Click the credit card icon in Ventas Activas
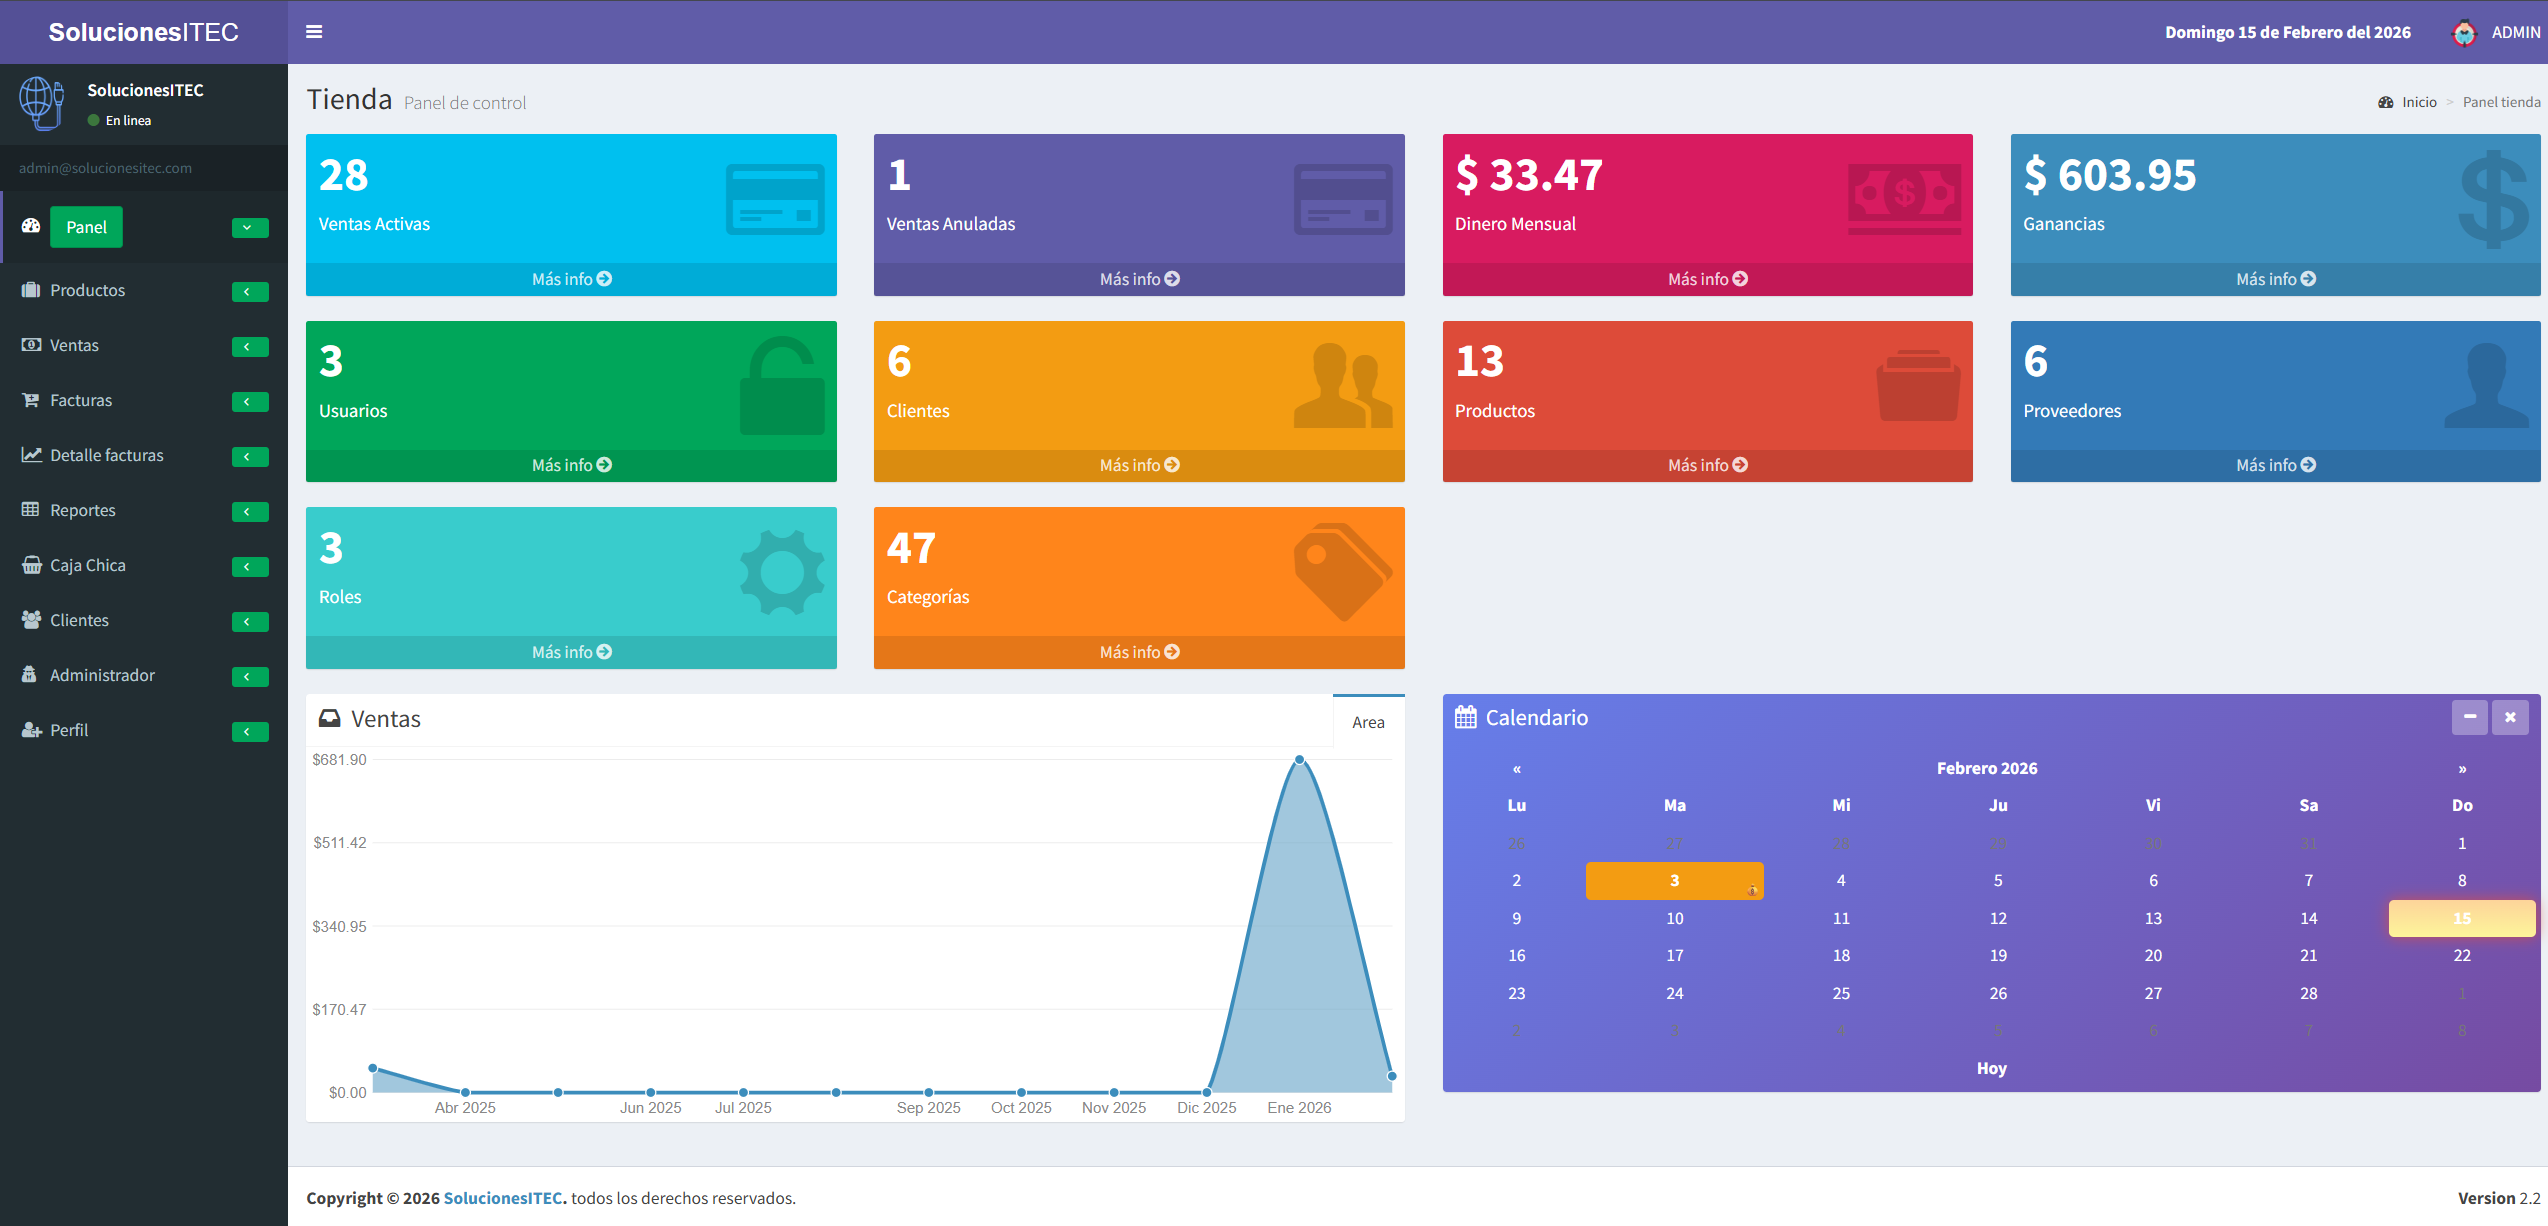2548x1226 pixels. coord(774,200)
